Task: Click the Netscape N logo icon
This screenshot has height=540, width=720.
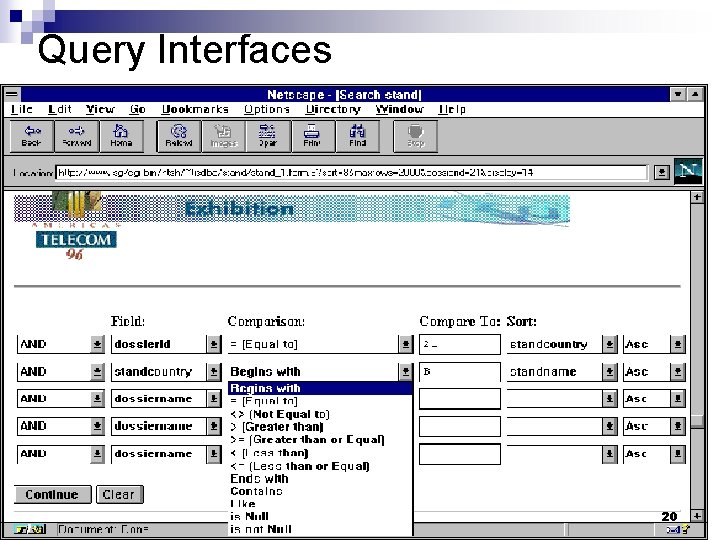Action: 688,171
